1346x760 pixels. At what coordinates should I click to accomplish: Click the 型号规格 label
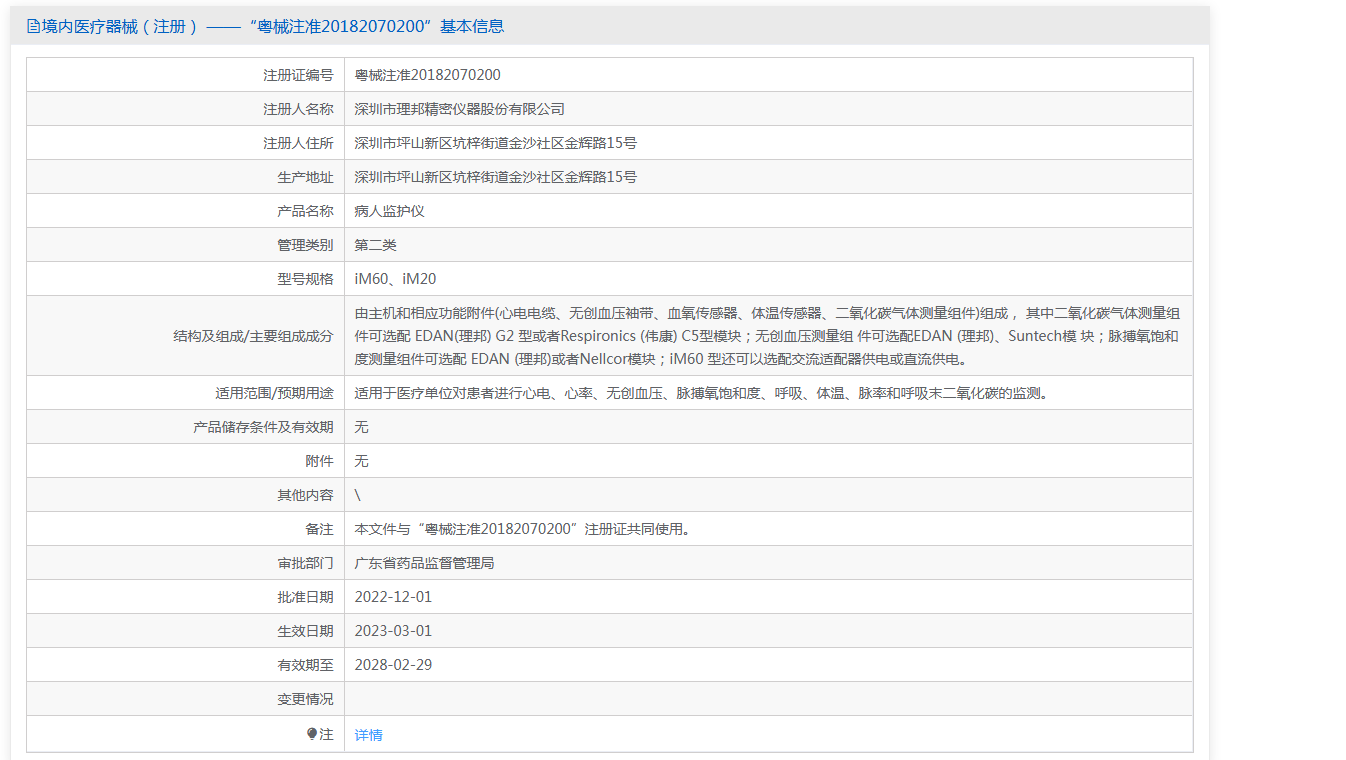click(x=305, y=279)
